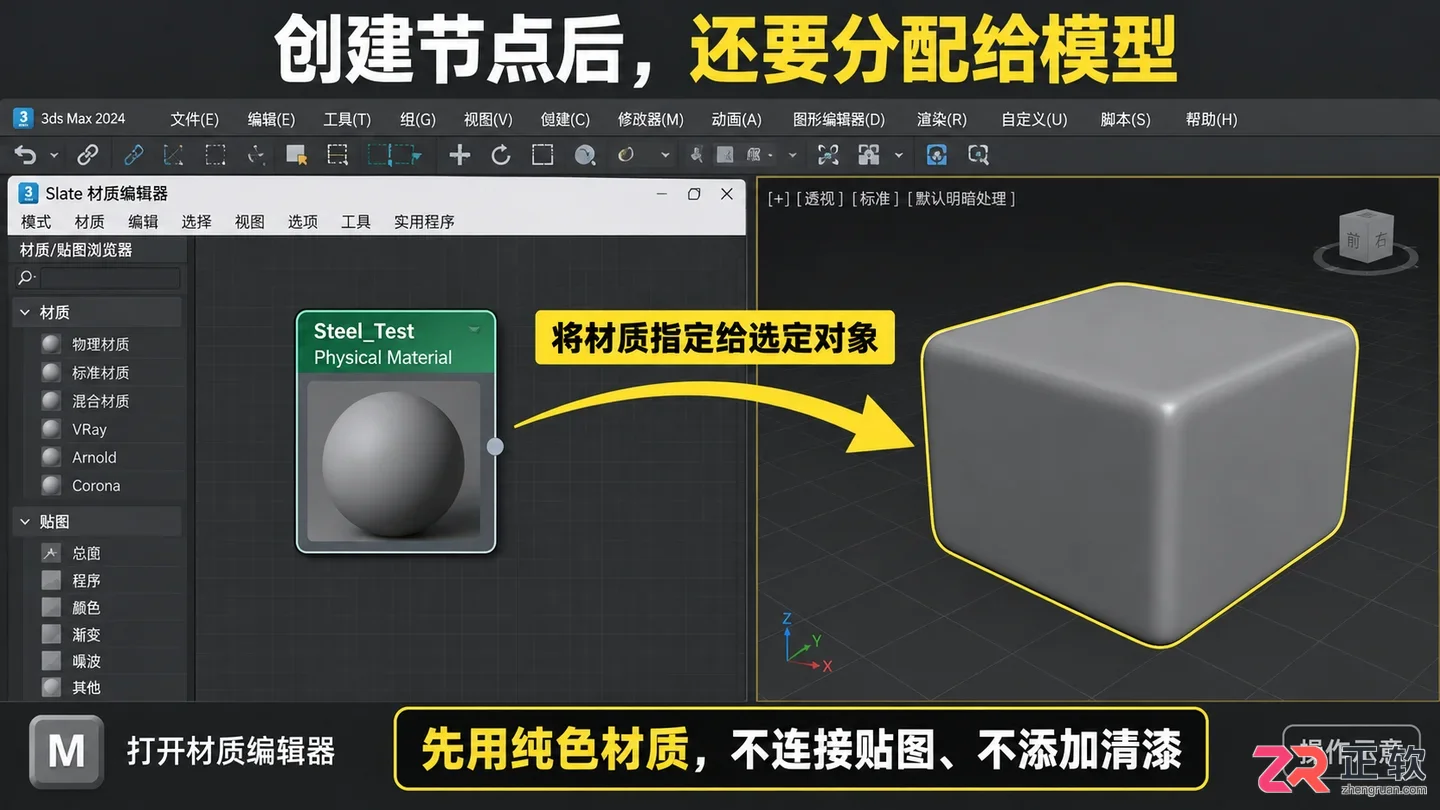Activate the Select and Move cross tool

tap(459, 155)
